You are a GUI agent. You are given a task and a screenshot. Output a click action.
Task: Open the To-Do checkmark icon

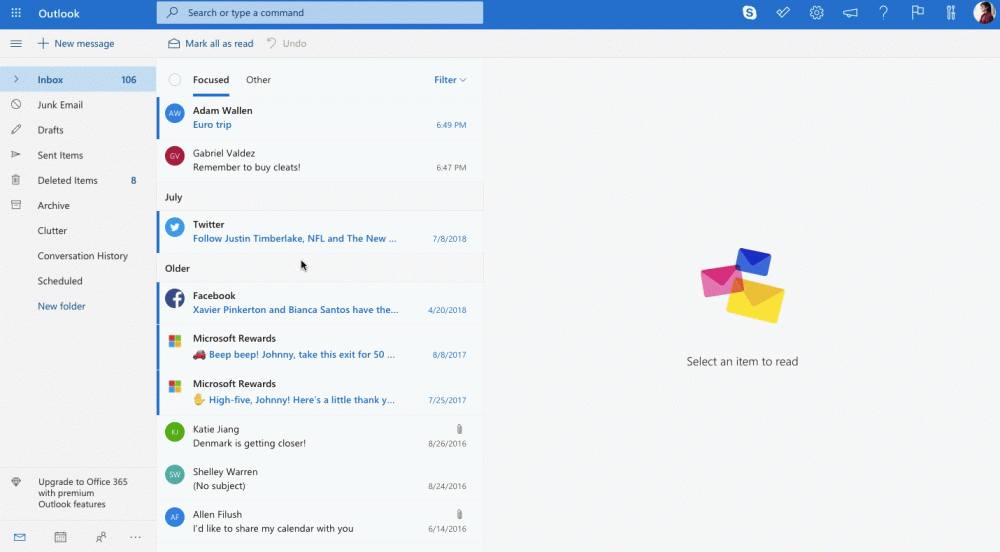click(x=783, y=13)
